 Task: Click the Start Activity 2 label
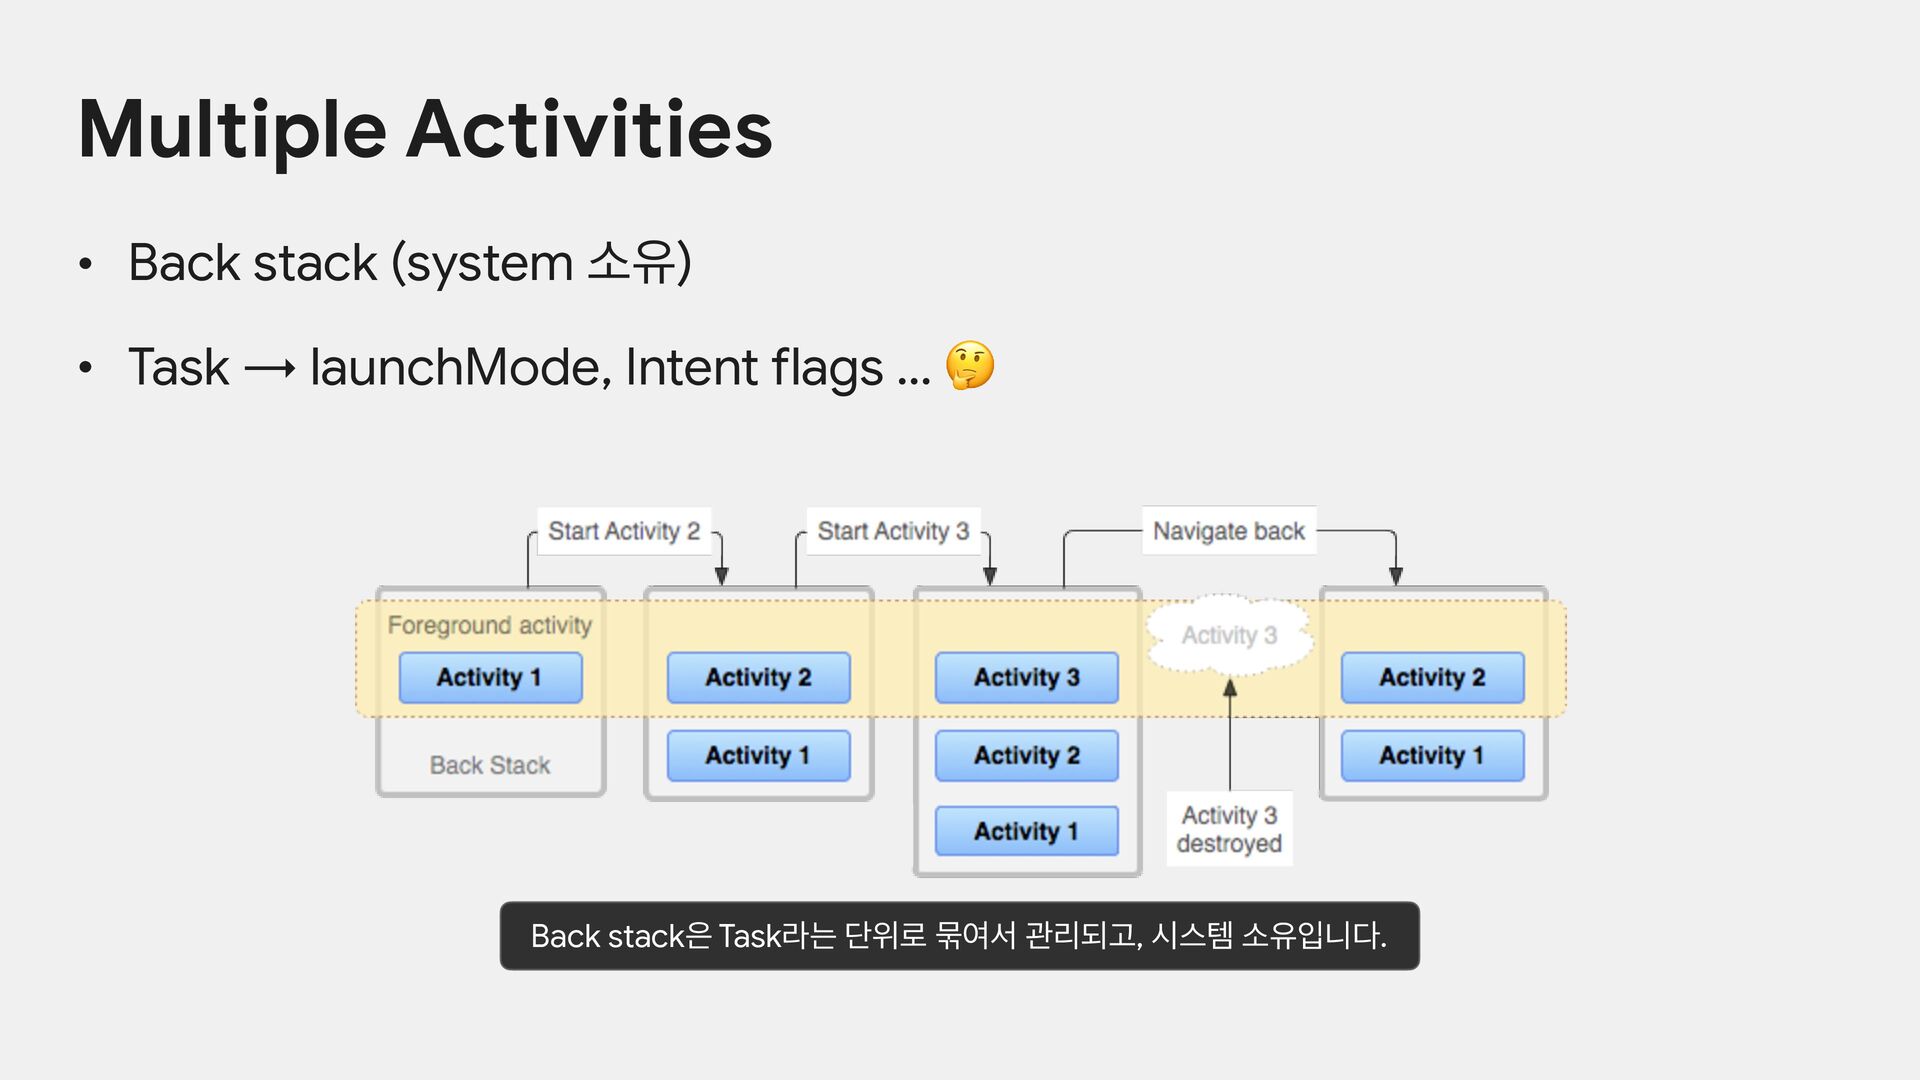(624, 531)
